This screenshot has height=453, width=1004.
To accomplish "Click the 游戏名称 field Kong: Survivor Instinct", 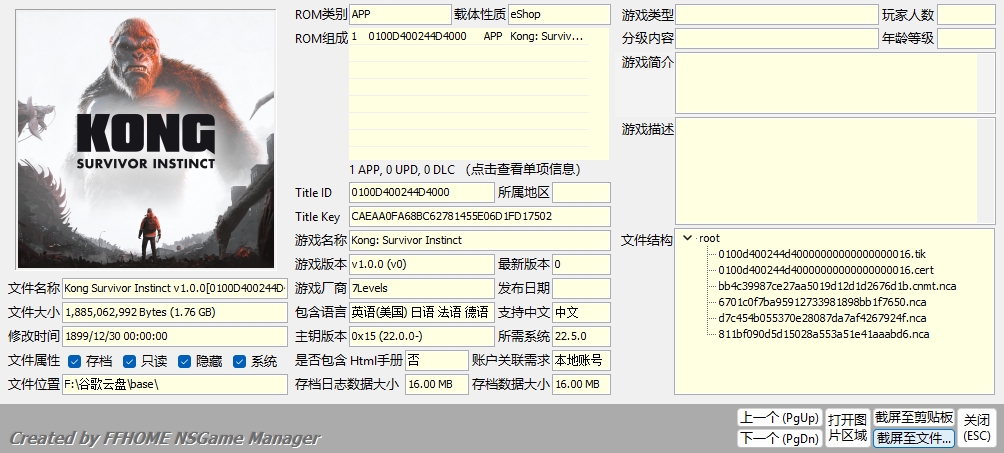I will coord(480,240).
